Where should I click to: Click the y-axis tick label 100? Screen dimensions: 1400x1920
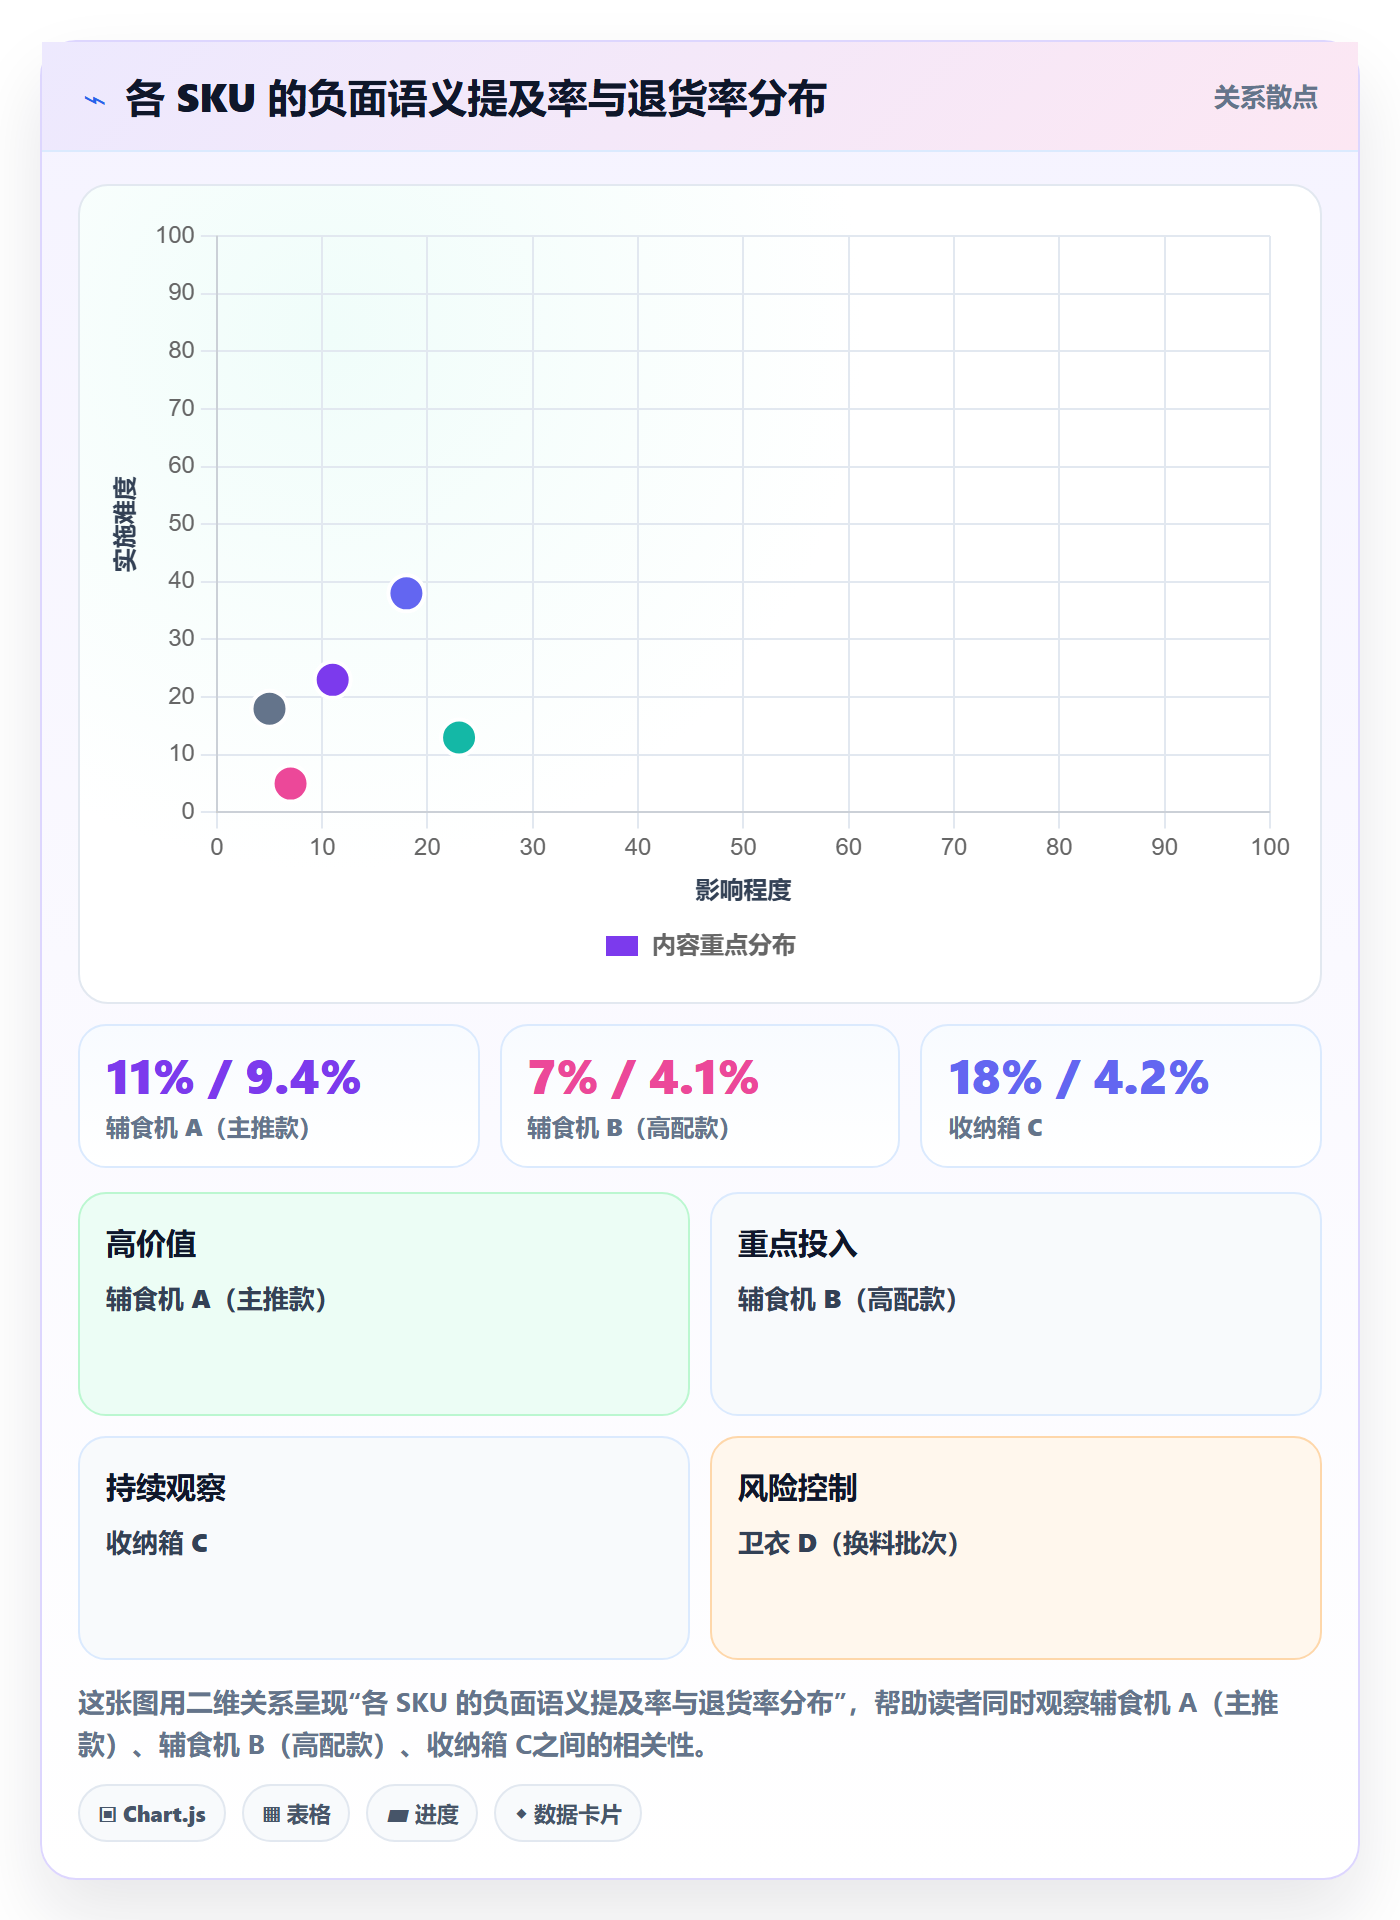(x=175, y=235)
